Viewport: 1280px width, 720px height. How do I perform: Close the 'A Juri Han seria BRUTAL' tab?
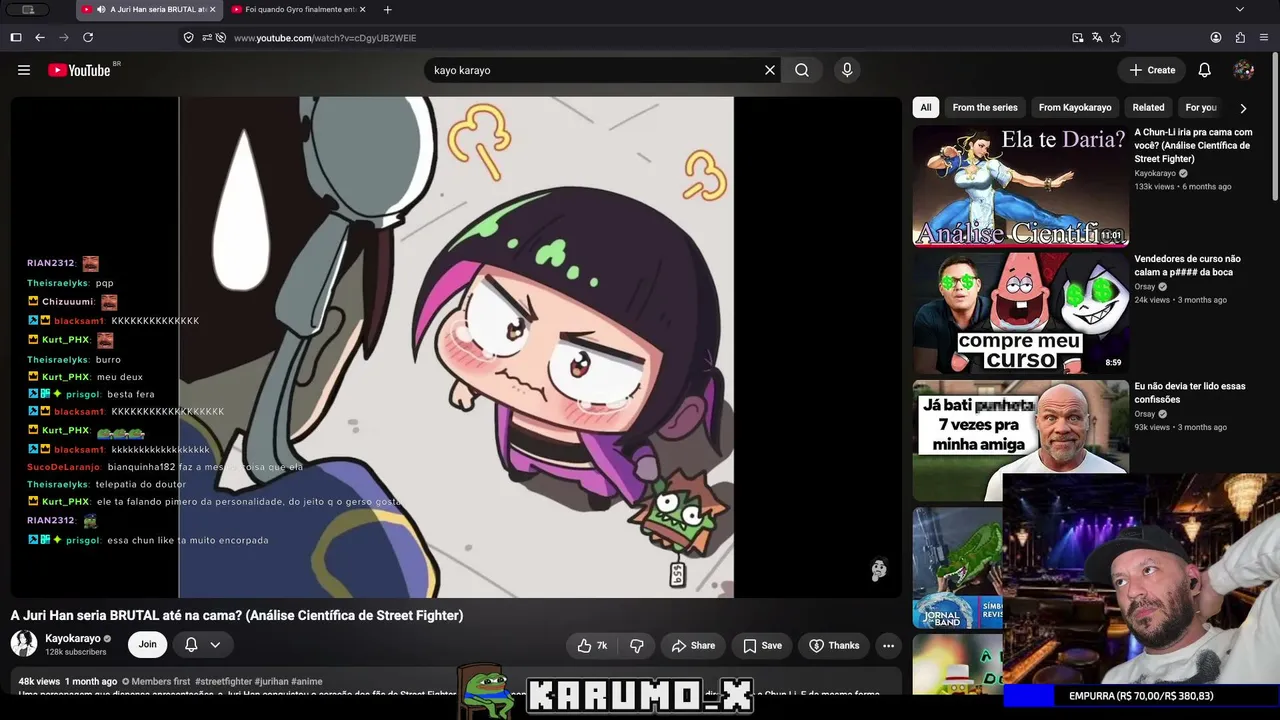[212, 10]
